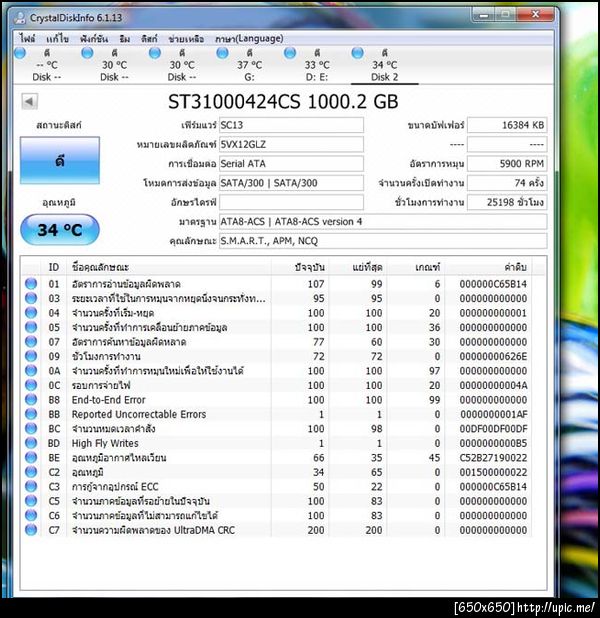Viewport: 600px width, 618px height.
Task: Click status orb of attribute BC
Action: [31, 429]
